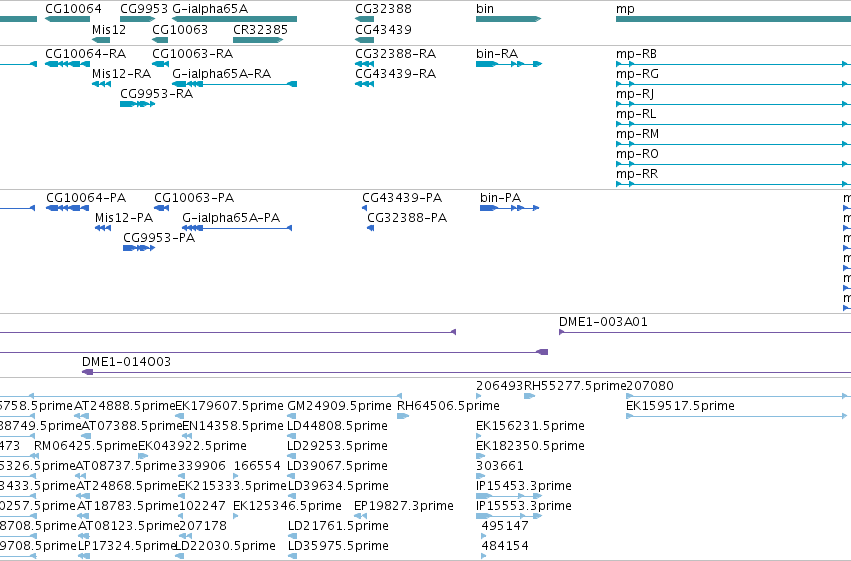Click the mp-RL transcript label
The width and height of the screenshot is (851, 561).
[636, 113]
